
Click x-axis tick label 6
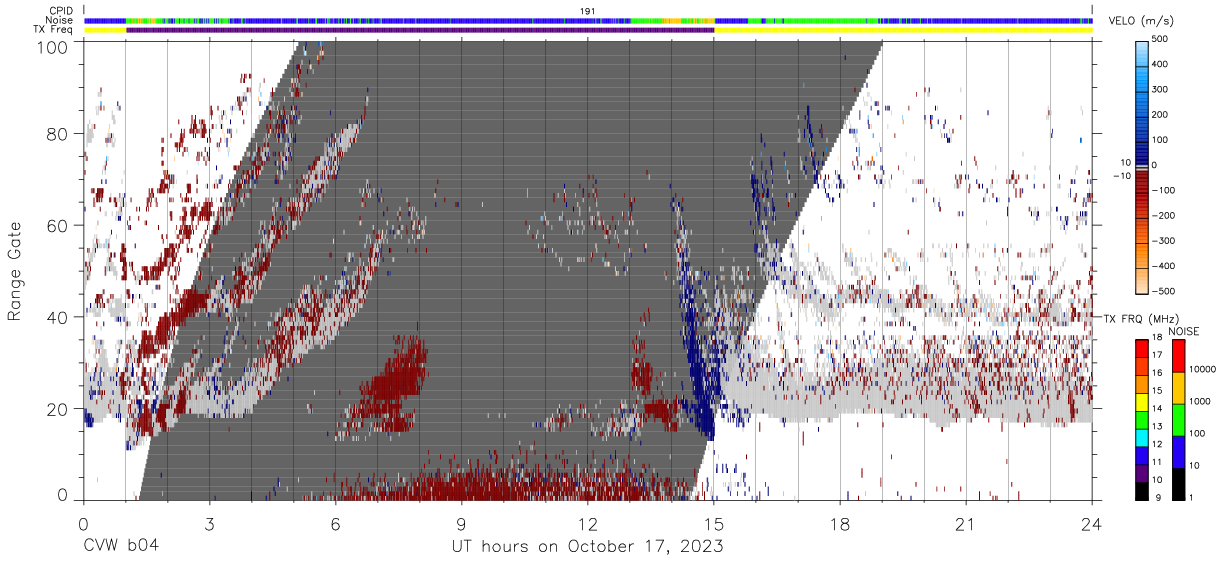click(x=335, y=523)
